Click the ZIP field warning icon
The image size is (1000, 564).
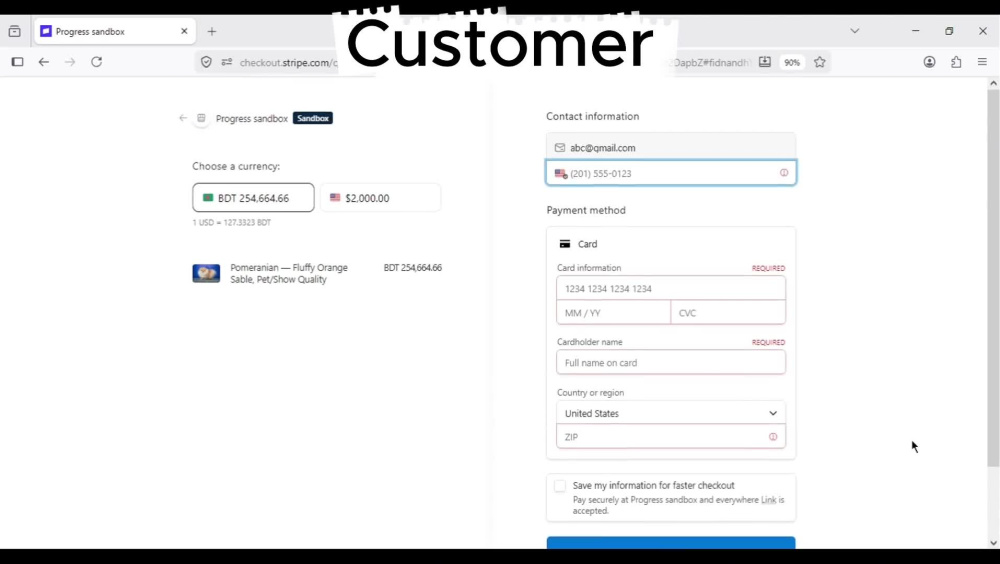point(773,437)
